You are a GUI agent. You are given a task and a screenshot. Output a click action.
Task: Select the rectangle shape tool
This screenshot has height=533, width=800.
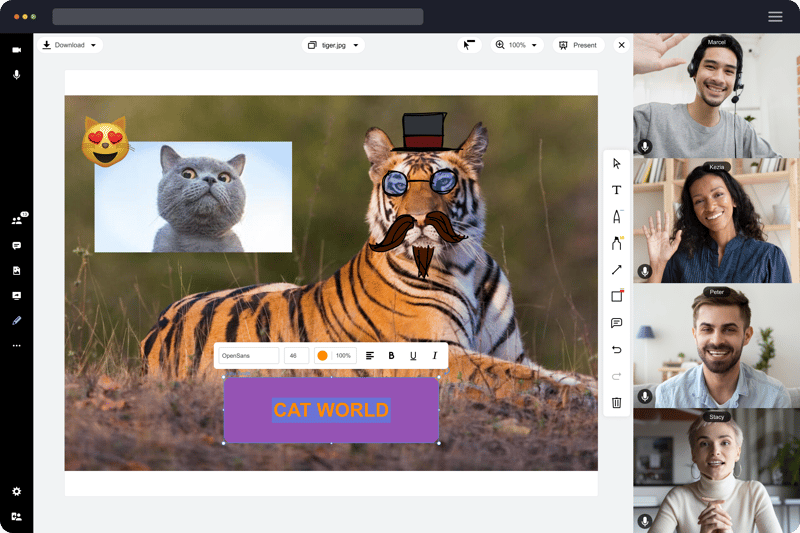click(x=616, y=296)
